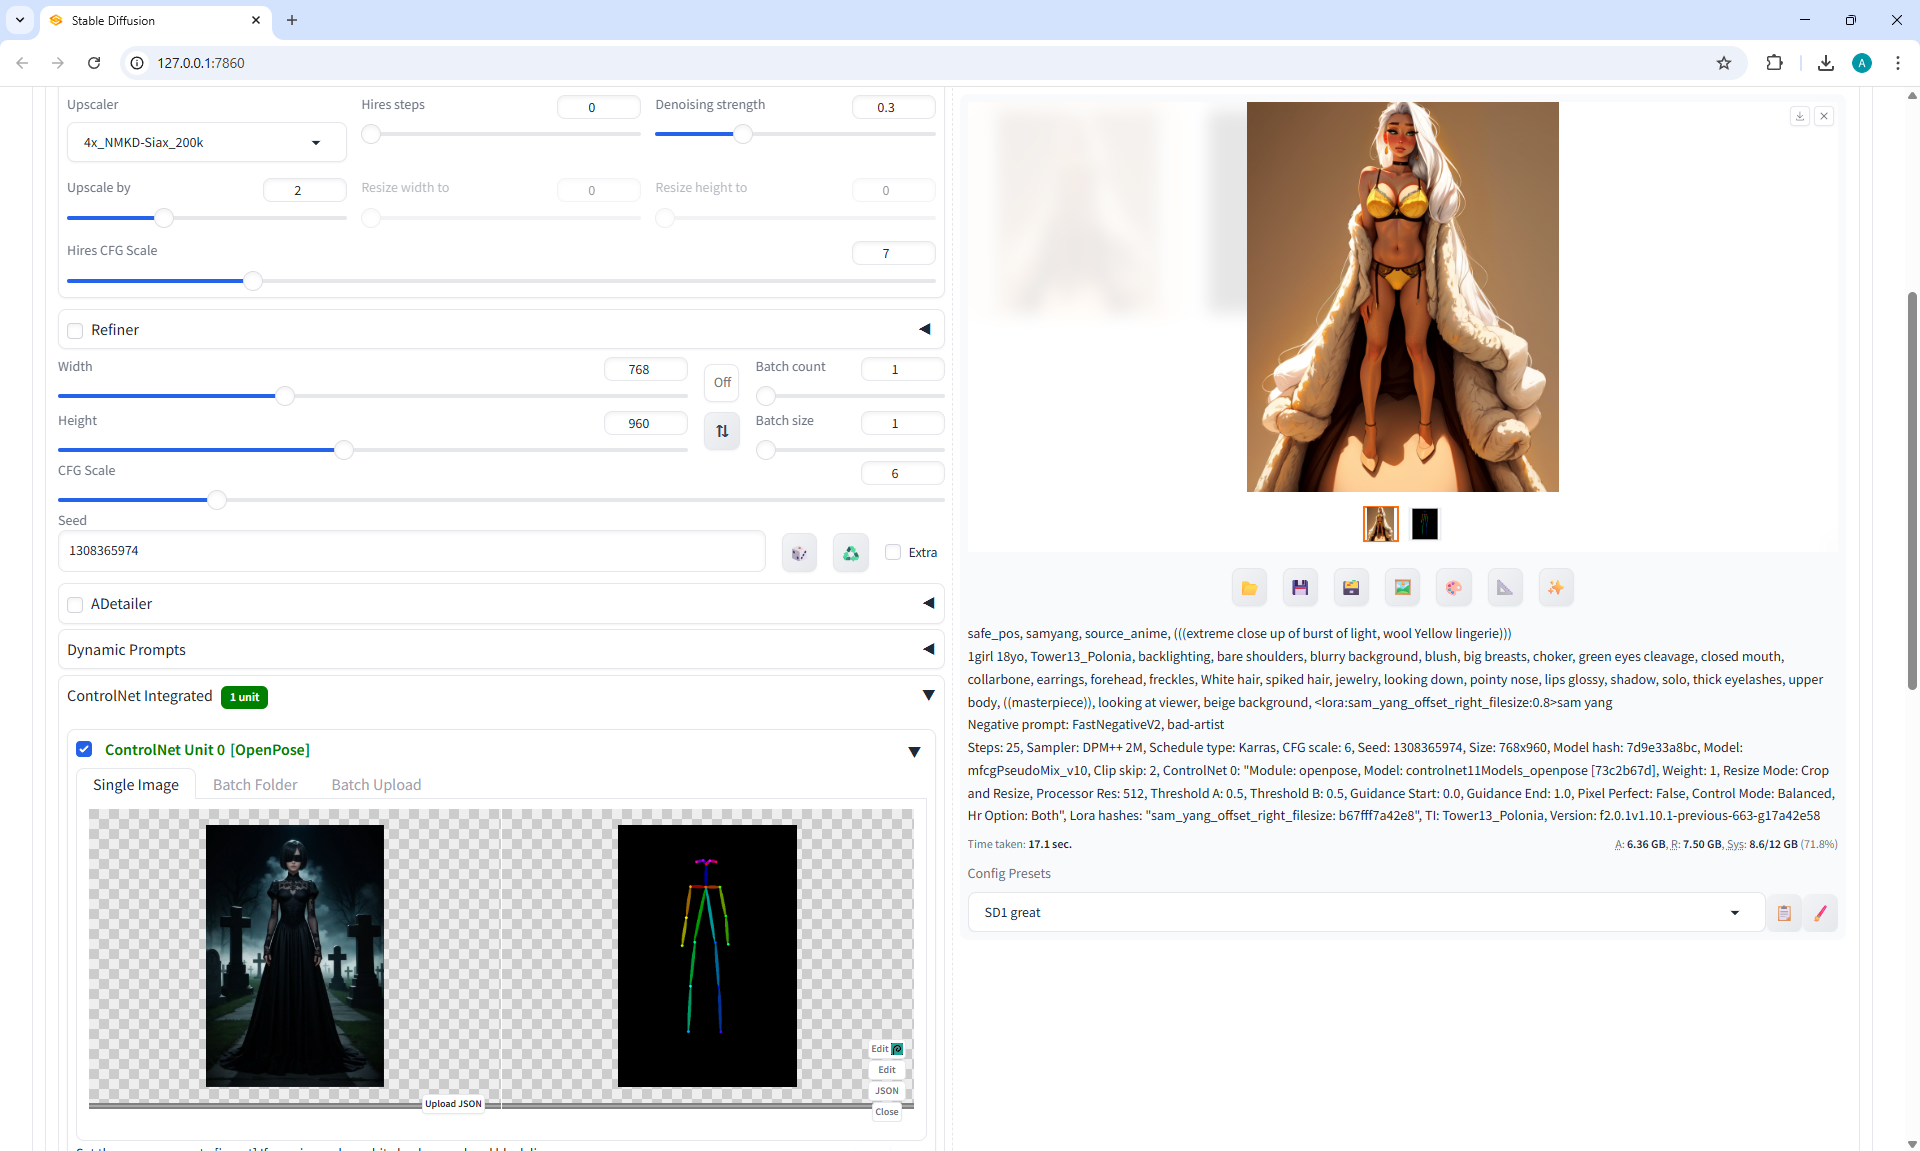Open the Upscaler 4x_NMKD-Siax_200k dropdown

pyautogui.click(x=207, y=143)
